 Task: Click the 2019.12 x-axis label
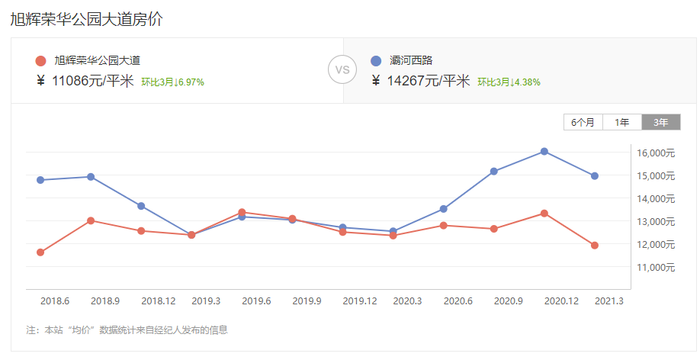[360, 301]
